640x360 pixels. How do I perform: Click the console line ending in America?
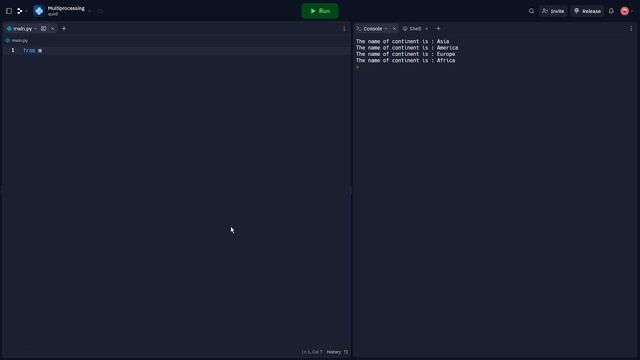407,48
